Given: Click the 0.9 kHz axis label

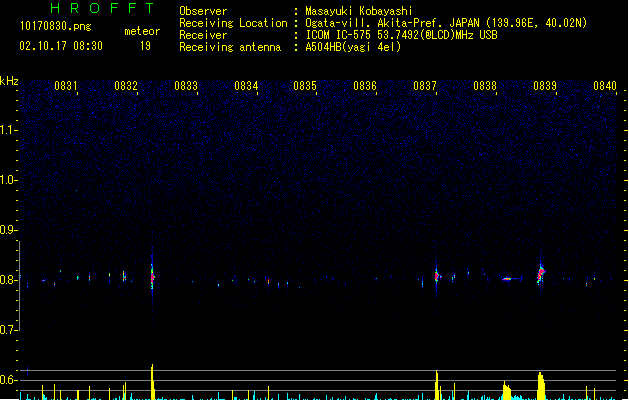Looking at the screenshot, I should coord(8,230).
